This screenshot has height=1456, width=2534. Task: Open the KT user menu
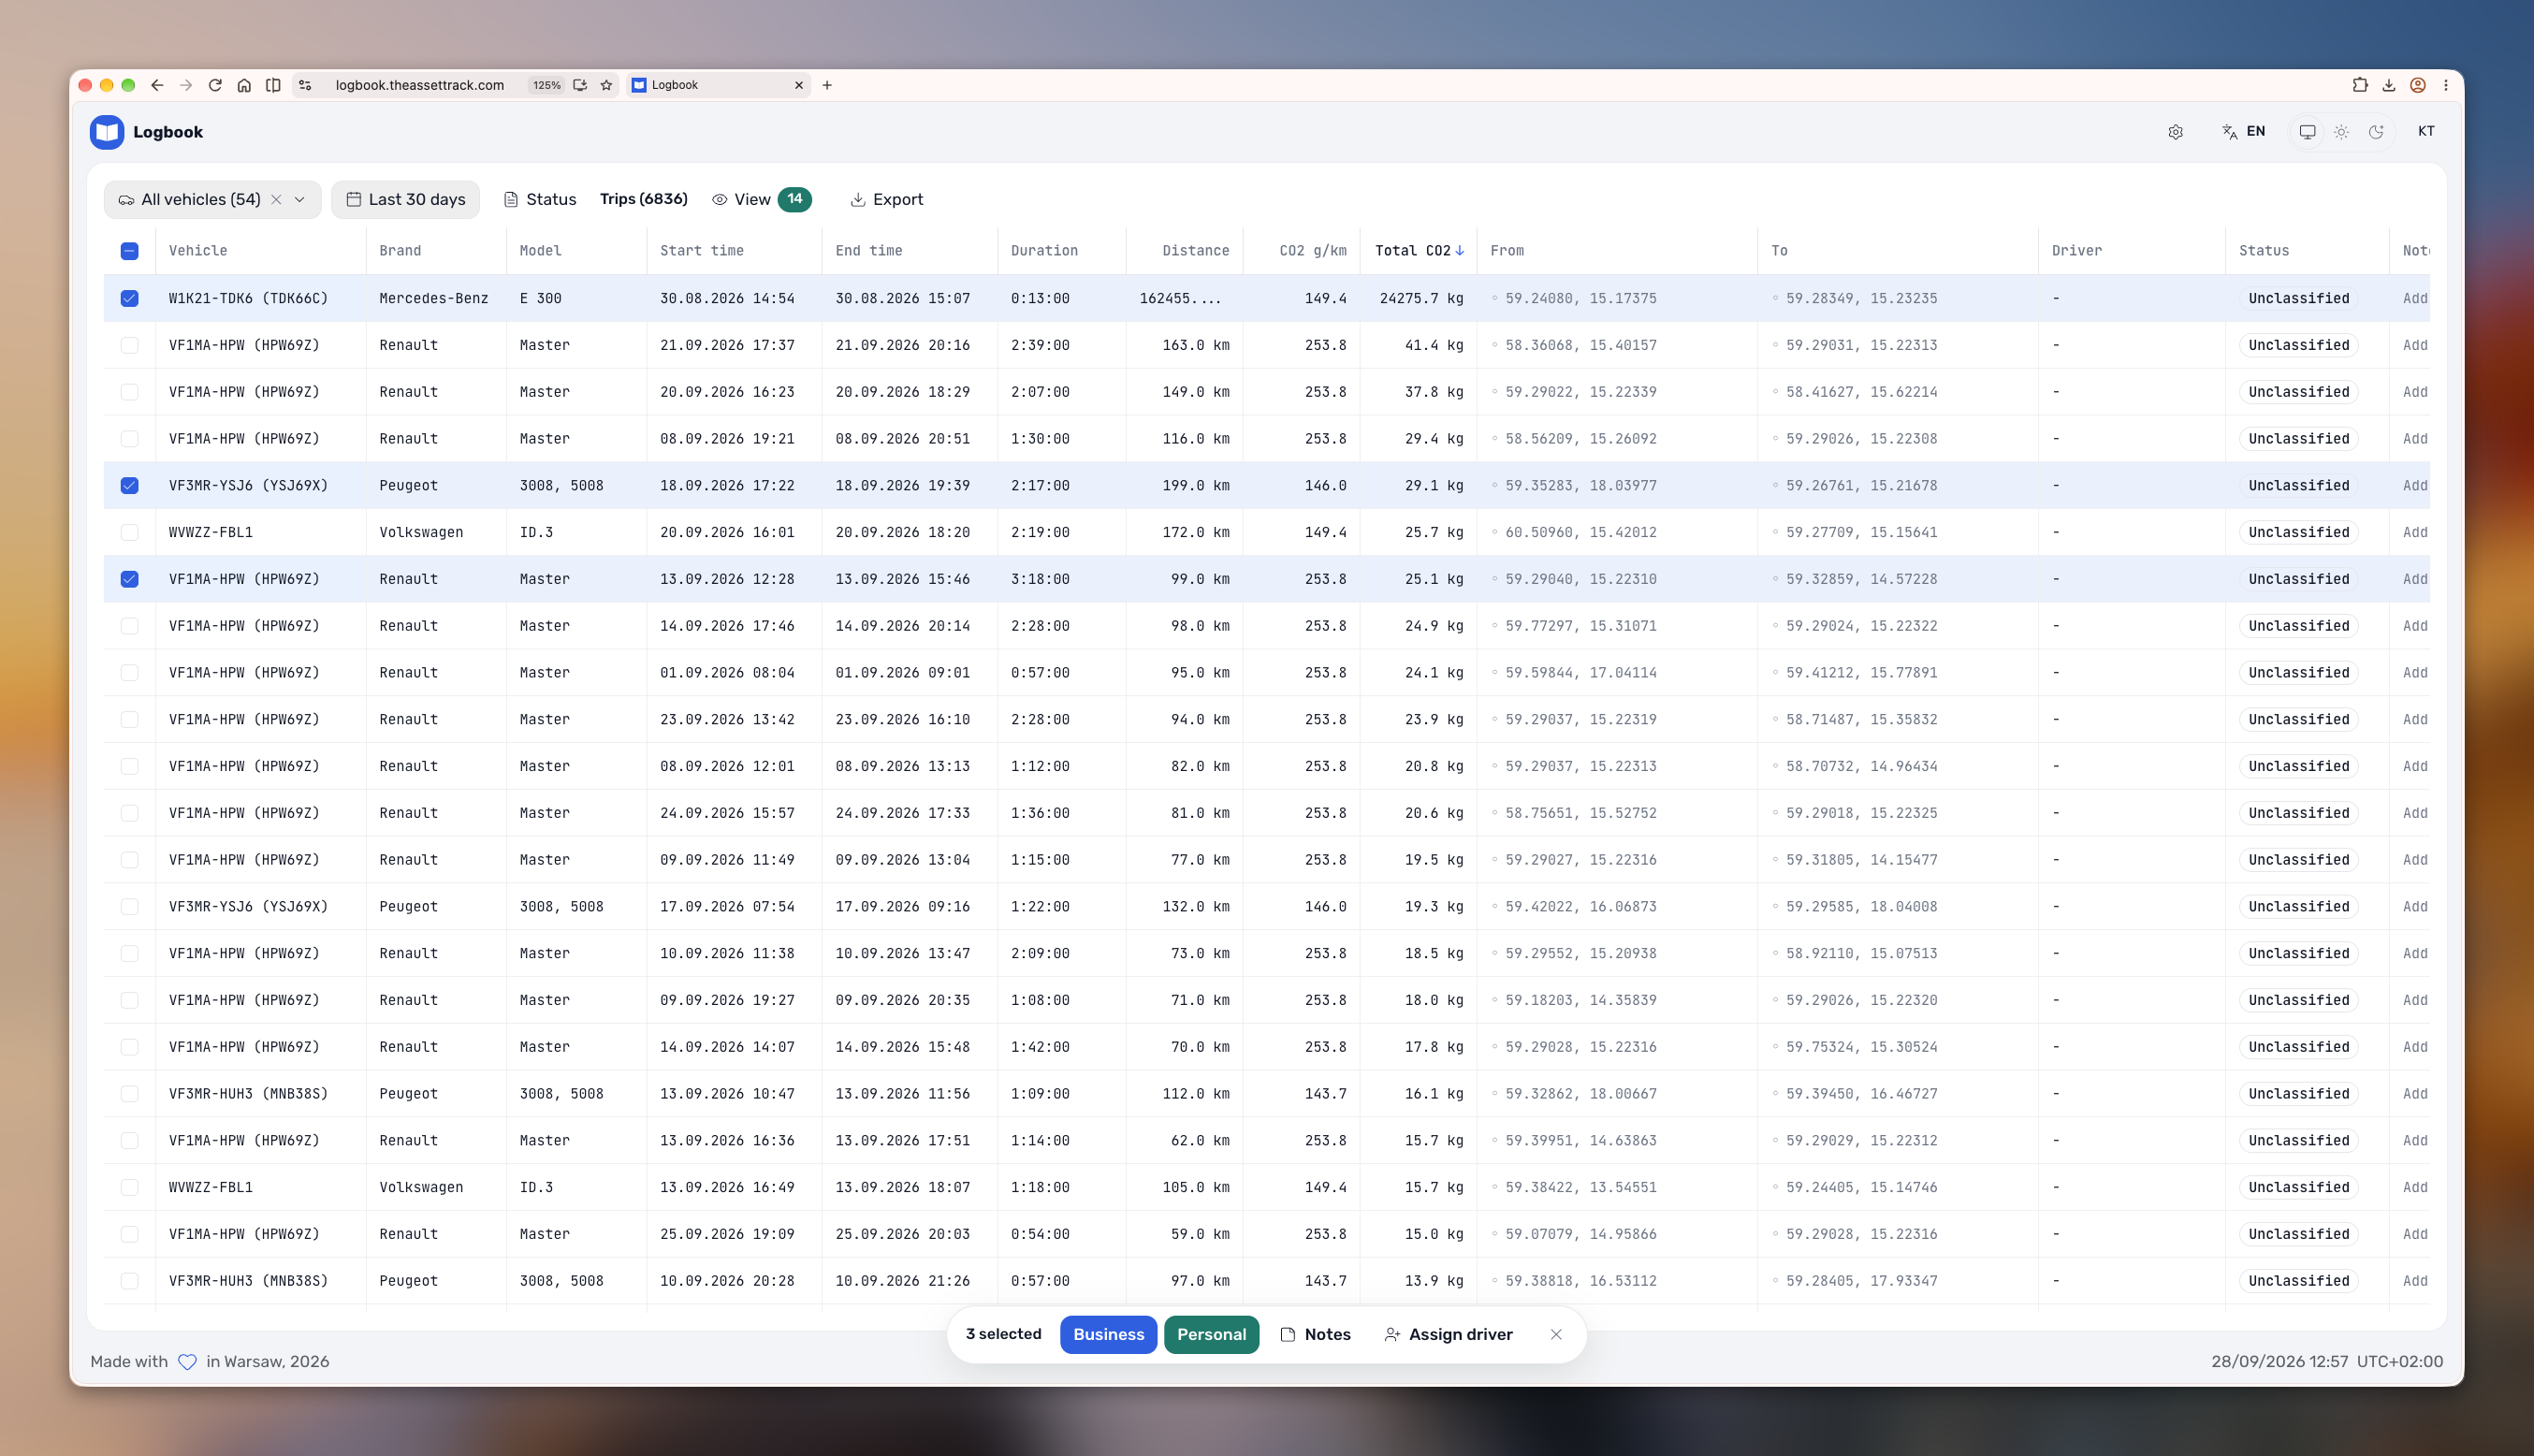pyautogui.click(x=2425, y=132)
